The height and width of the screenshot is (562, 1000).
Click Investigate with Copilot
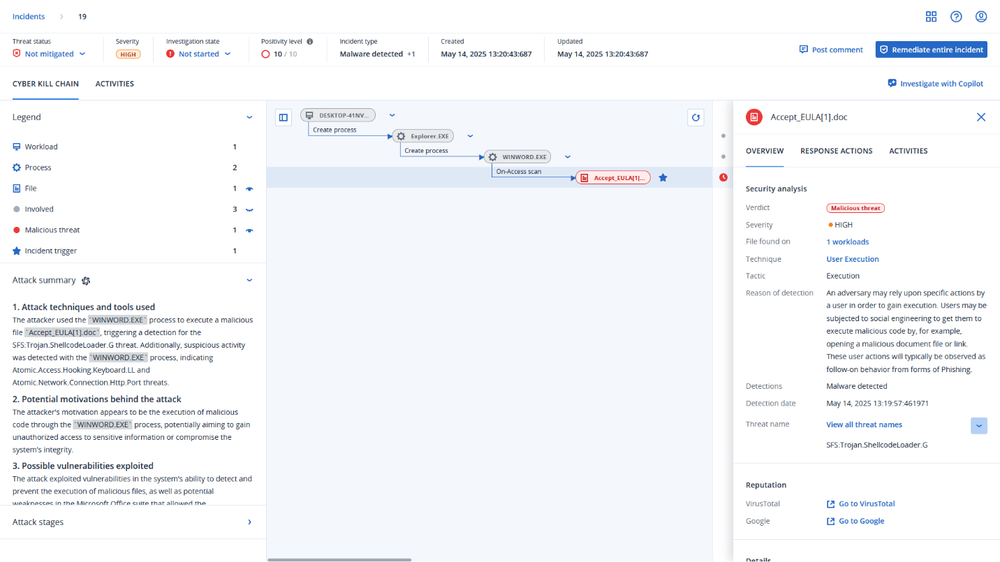click(936, 84)
